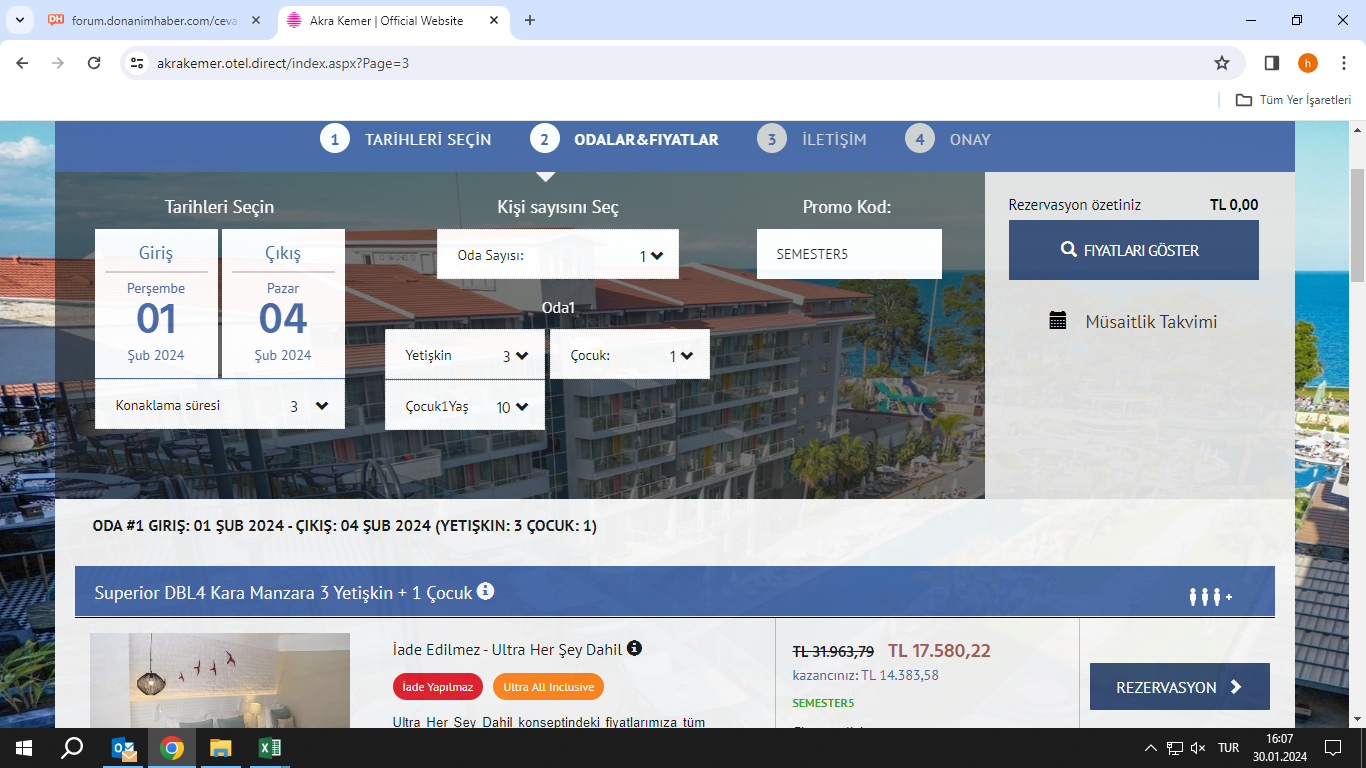Show hidden system tray icons
1366x768 pixels.
point(1150,748)
